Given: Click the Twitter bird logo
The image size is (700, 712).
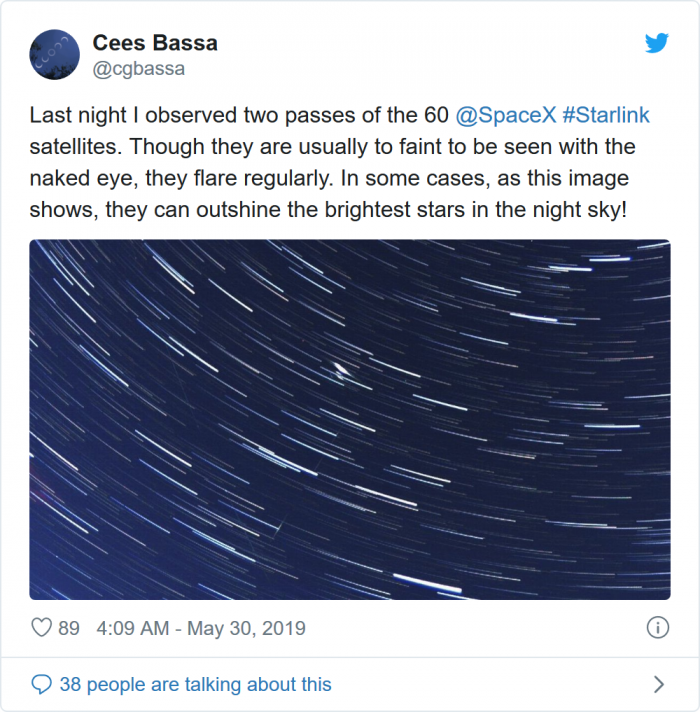Looking at the screenshot, I should click(656, 44).
